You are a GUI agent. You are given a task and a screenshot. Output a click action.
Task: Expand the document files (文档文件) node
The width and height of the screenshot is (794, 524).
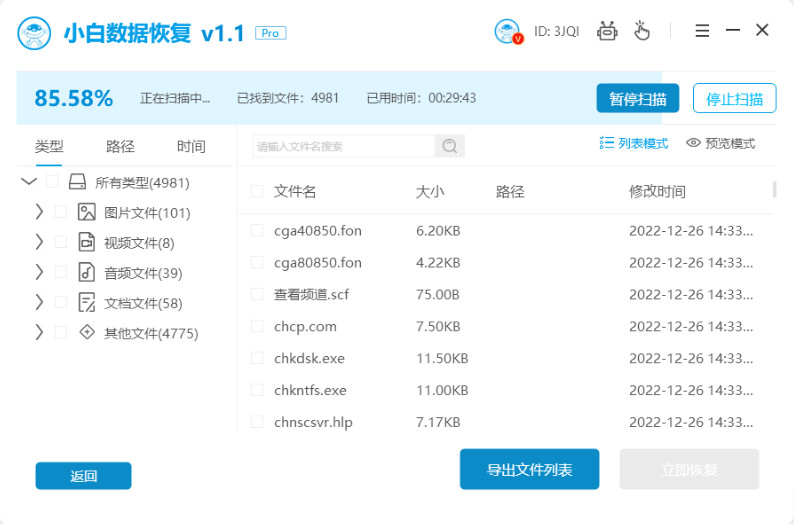(x=39, y=302)
